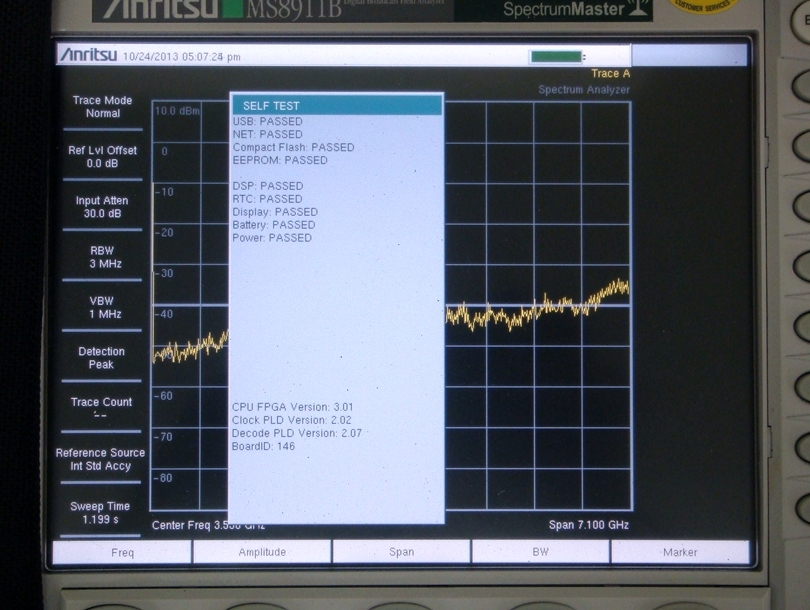Viewport: 810px width, 610px height.
Task: Select the Trace Mode Normal soft key
Action: point(102,107)
